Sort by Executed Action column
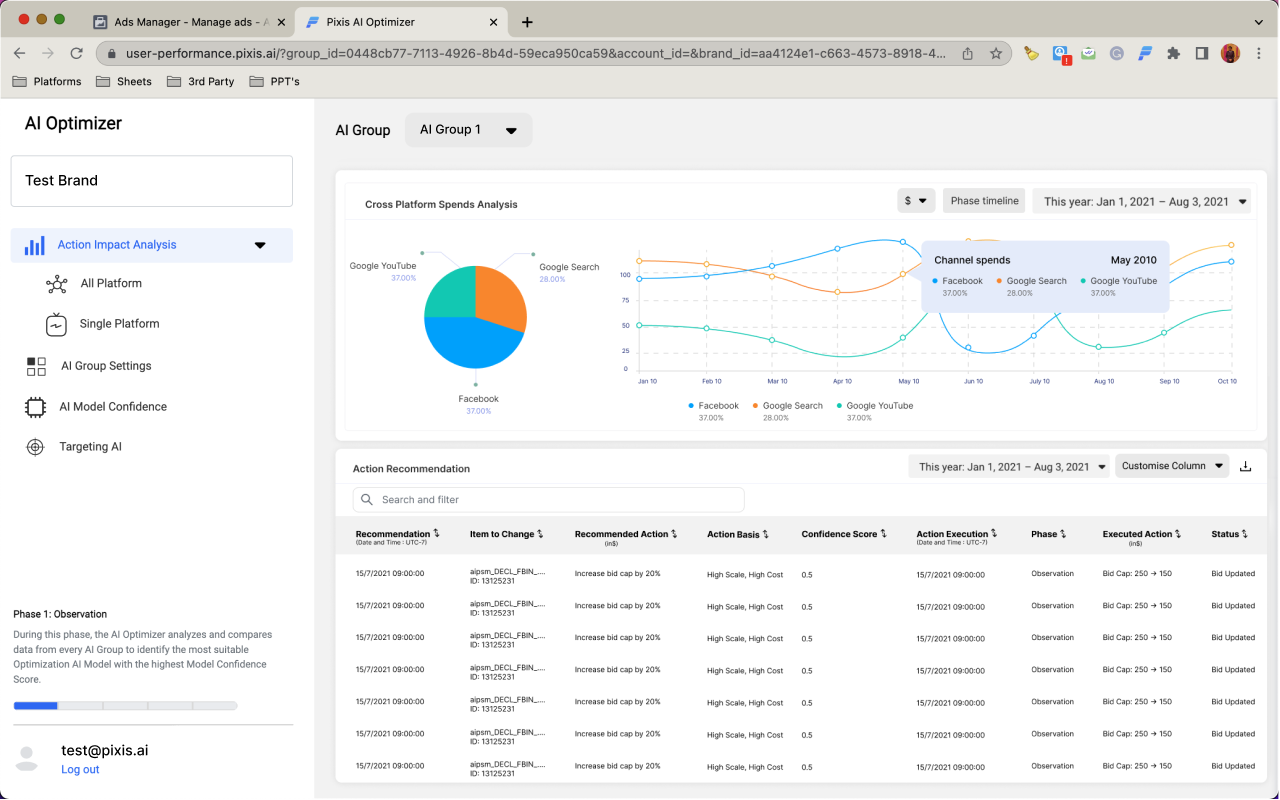 pos(1178,534)
